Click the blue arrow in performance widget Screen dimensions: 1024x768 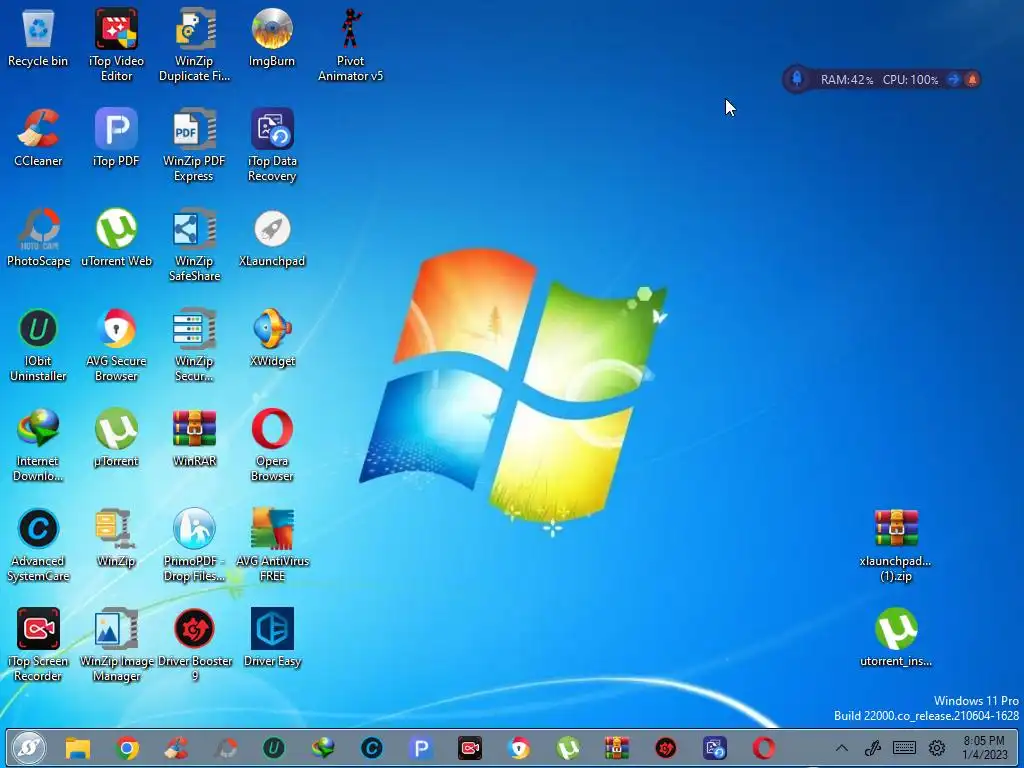pyautogui.click(x=953, y=79)
